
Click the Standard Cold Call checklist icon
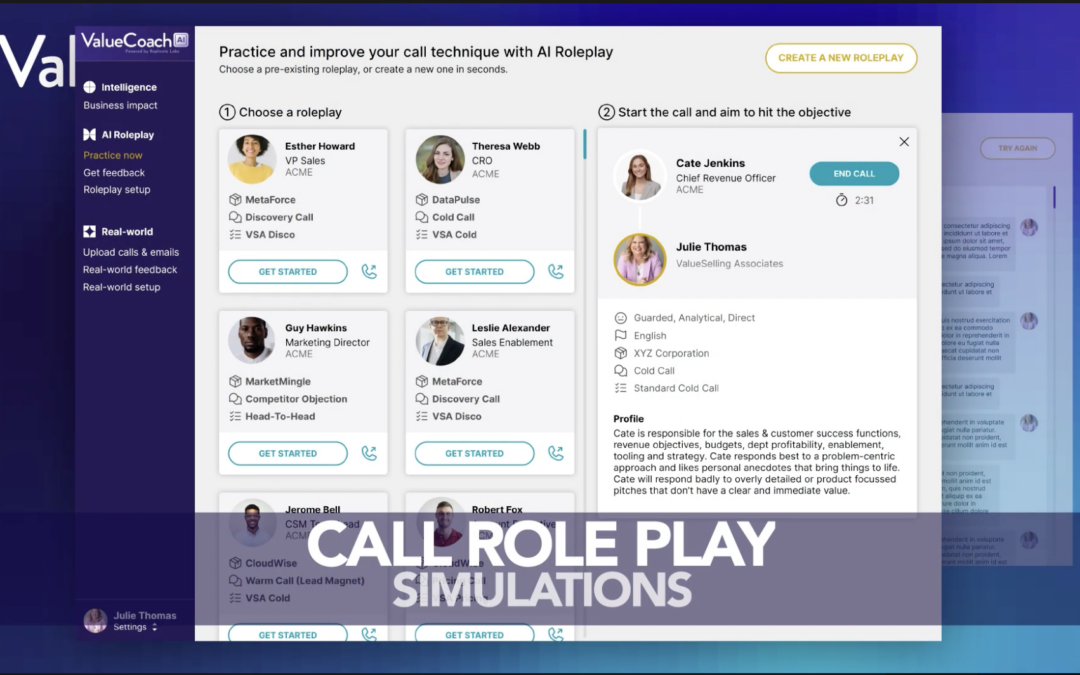coord(621,388)
